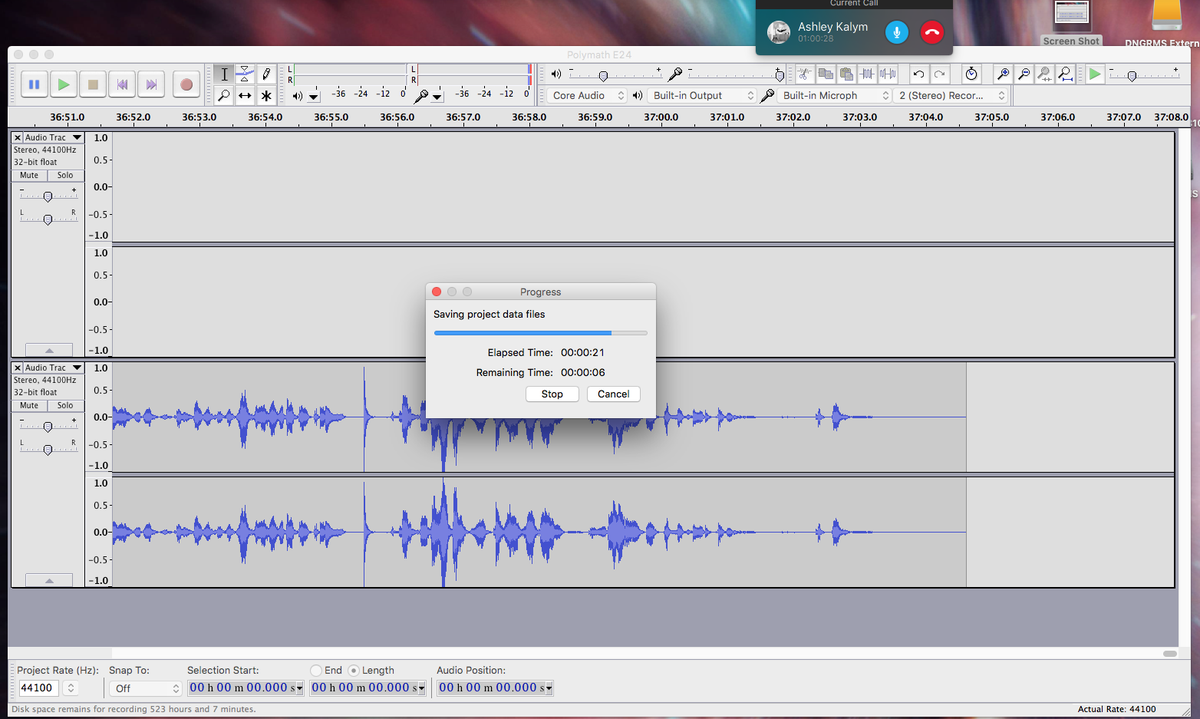The image size is (1200, 719).
Task: Click the 37:00.0 mark on timeline ruler
Action: point(660,117)
